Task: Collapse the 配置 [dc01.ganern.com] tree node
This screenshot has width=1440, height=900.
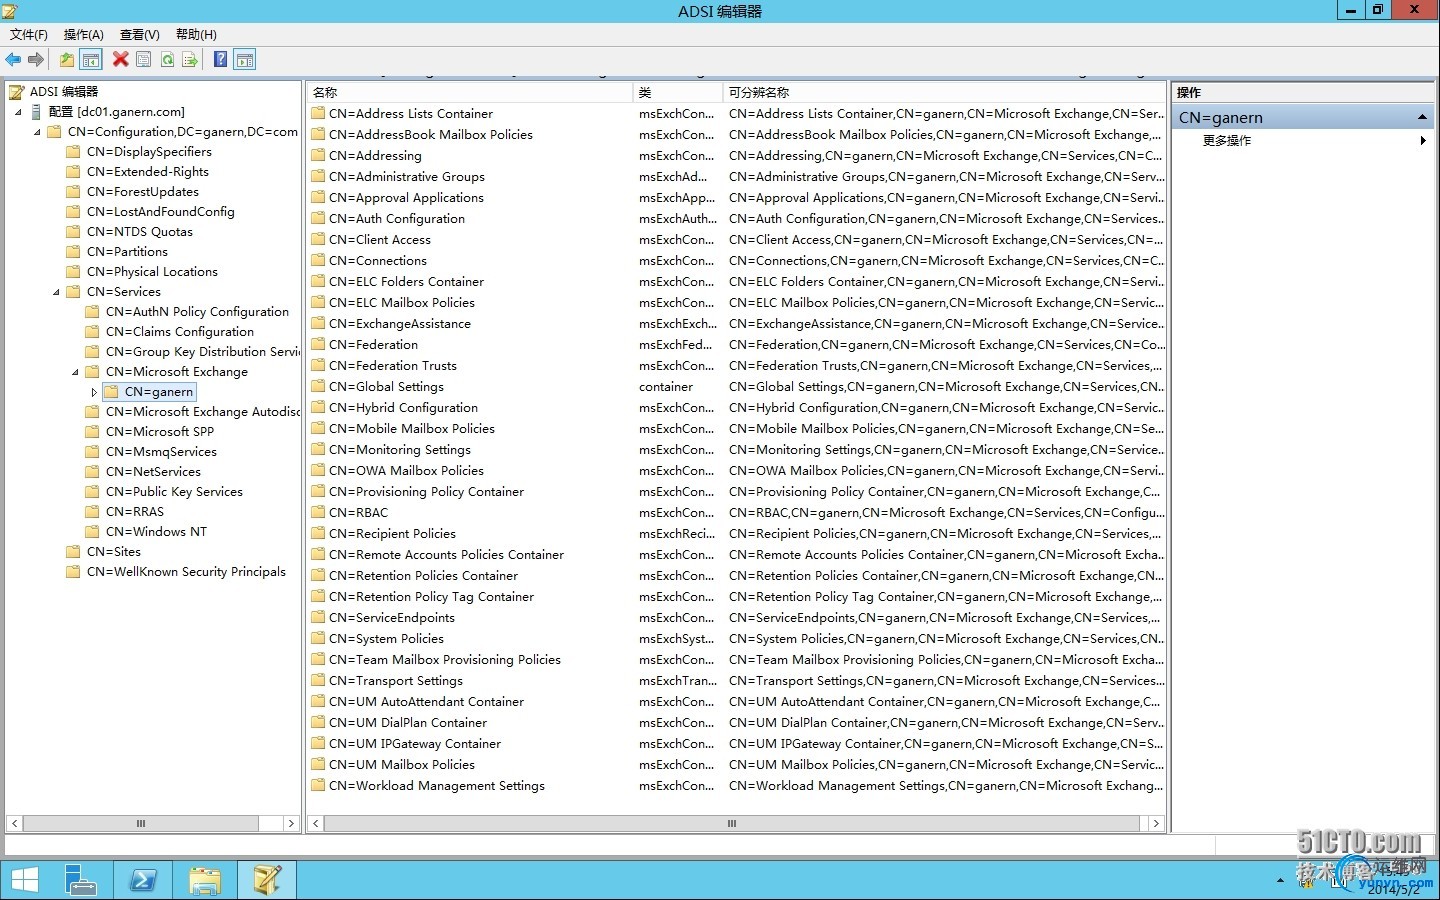Action: (x=18, y=112)
